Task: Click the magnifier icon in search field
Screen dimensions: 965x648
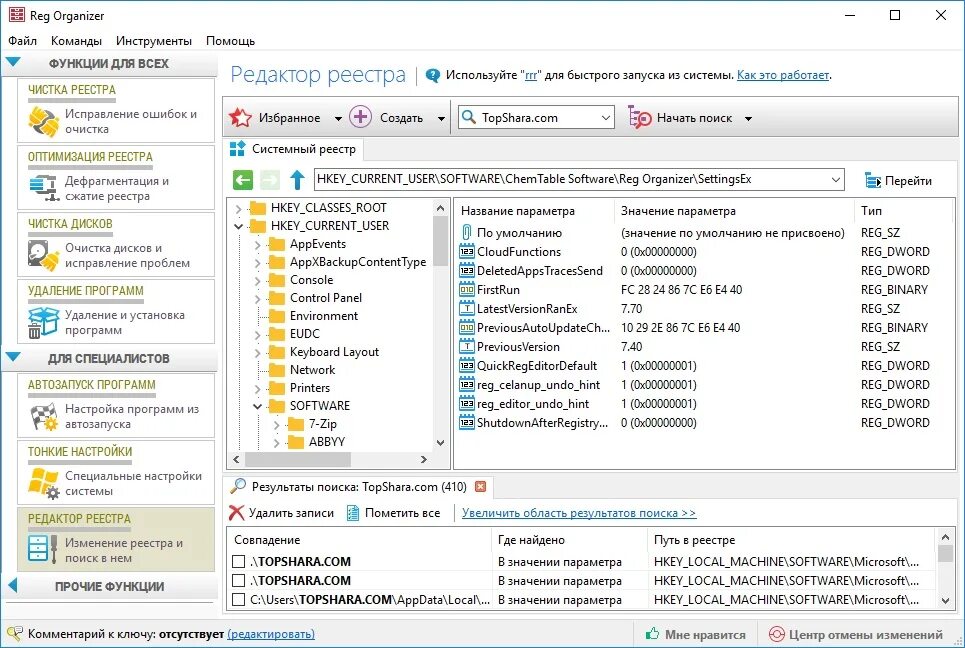Action: click(469, 117)
